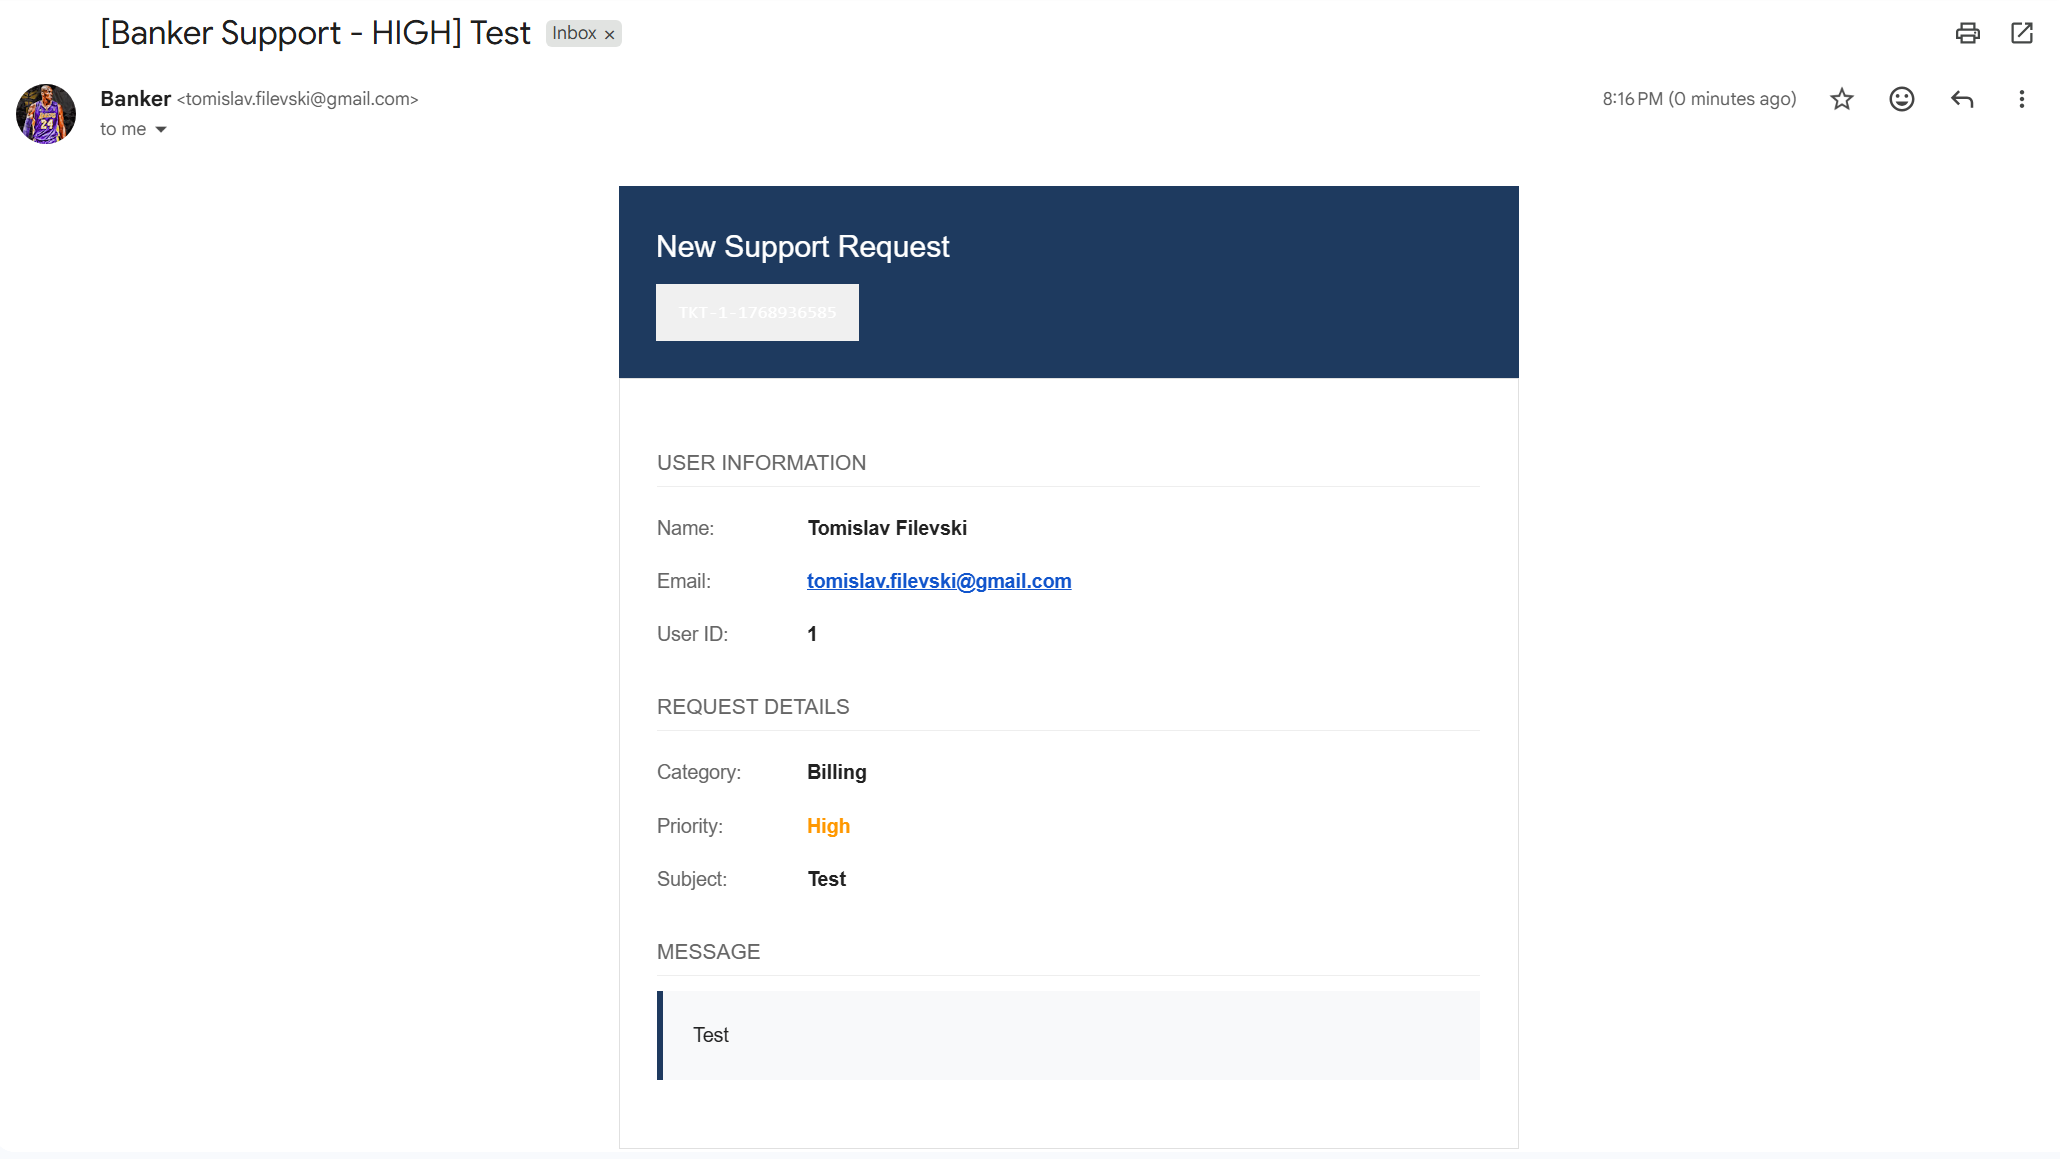Click the Print all icon
Screen dimensions: 2060x1159
[x=1967, y=33]
